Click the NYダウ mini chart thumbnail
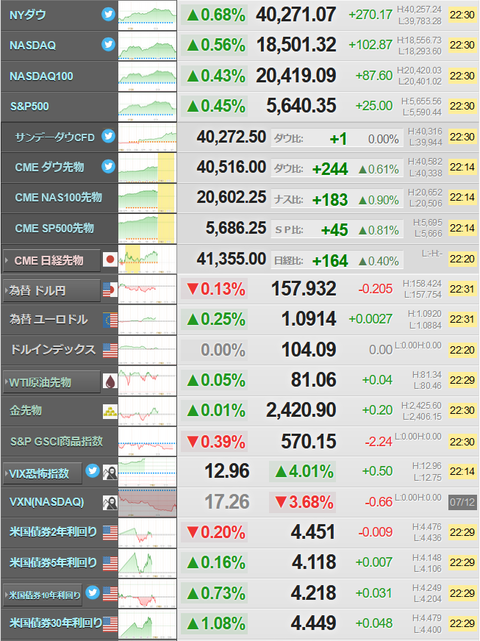480x641 pixels. tap(147, 15)
